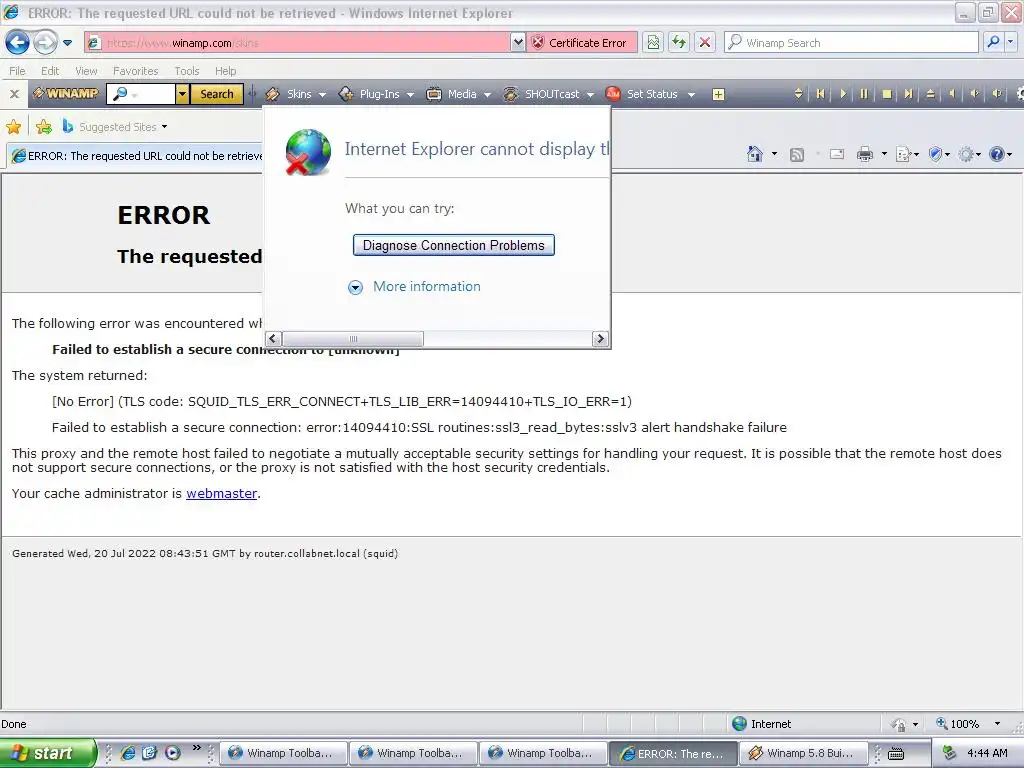Select the ERROR page browser tab
The image size is (1024, 768).
point(135,156)
